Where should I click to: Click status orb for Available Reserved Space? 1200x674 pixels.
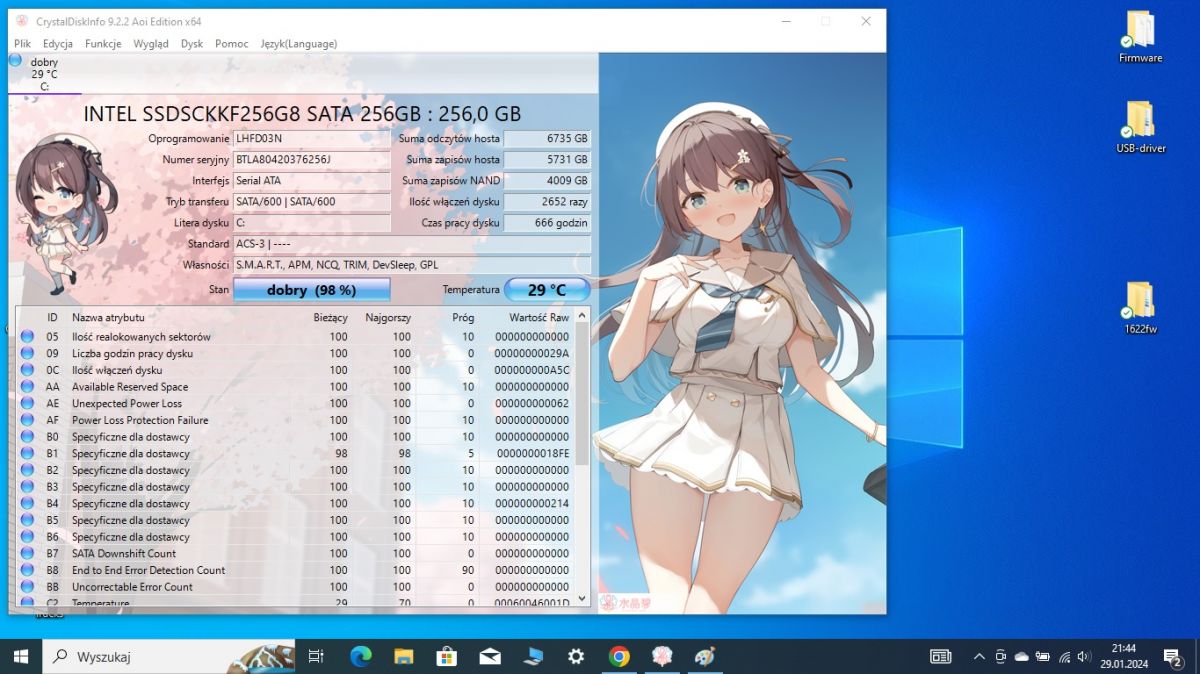coord(27,387)
